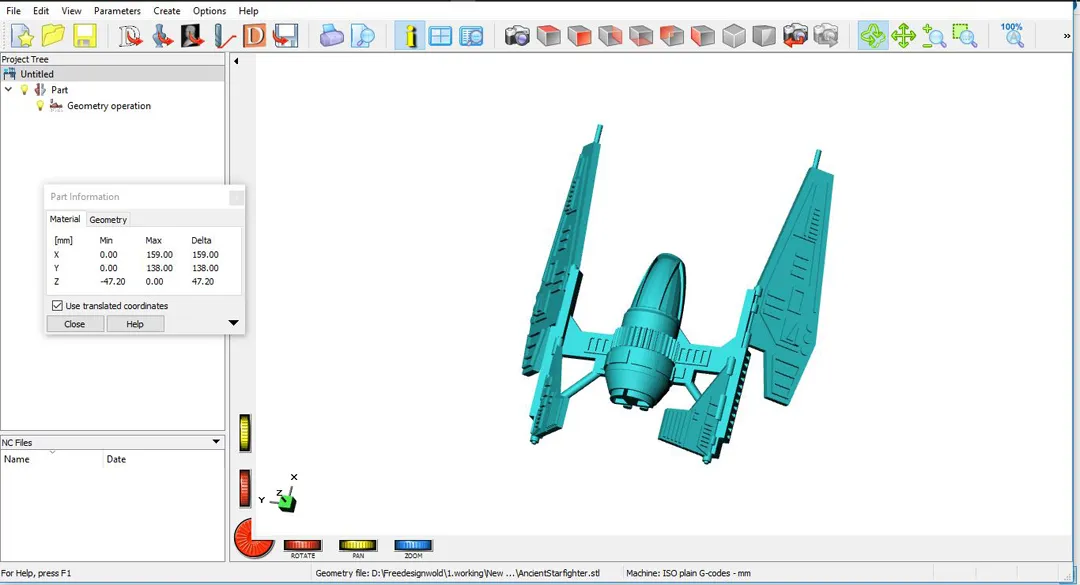1080x585 pixels.
Task: Click the blue ZOOM thumbwheel
Action: point(413,545)
